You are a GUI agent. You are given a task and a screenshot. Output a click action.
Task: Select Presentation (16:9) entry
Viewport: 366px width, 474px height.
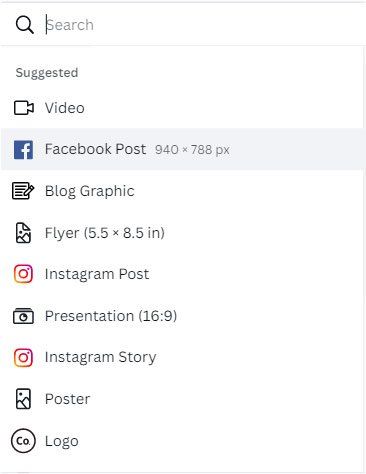coord(182,316)
